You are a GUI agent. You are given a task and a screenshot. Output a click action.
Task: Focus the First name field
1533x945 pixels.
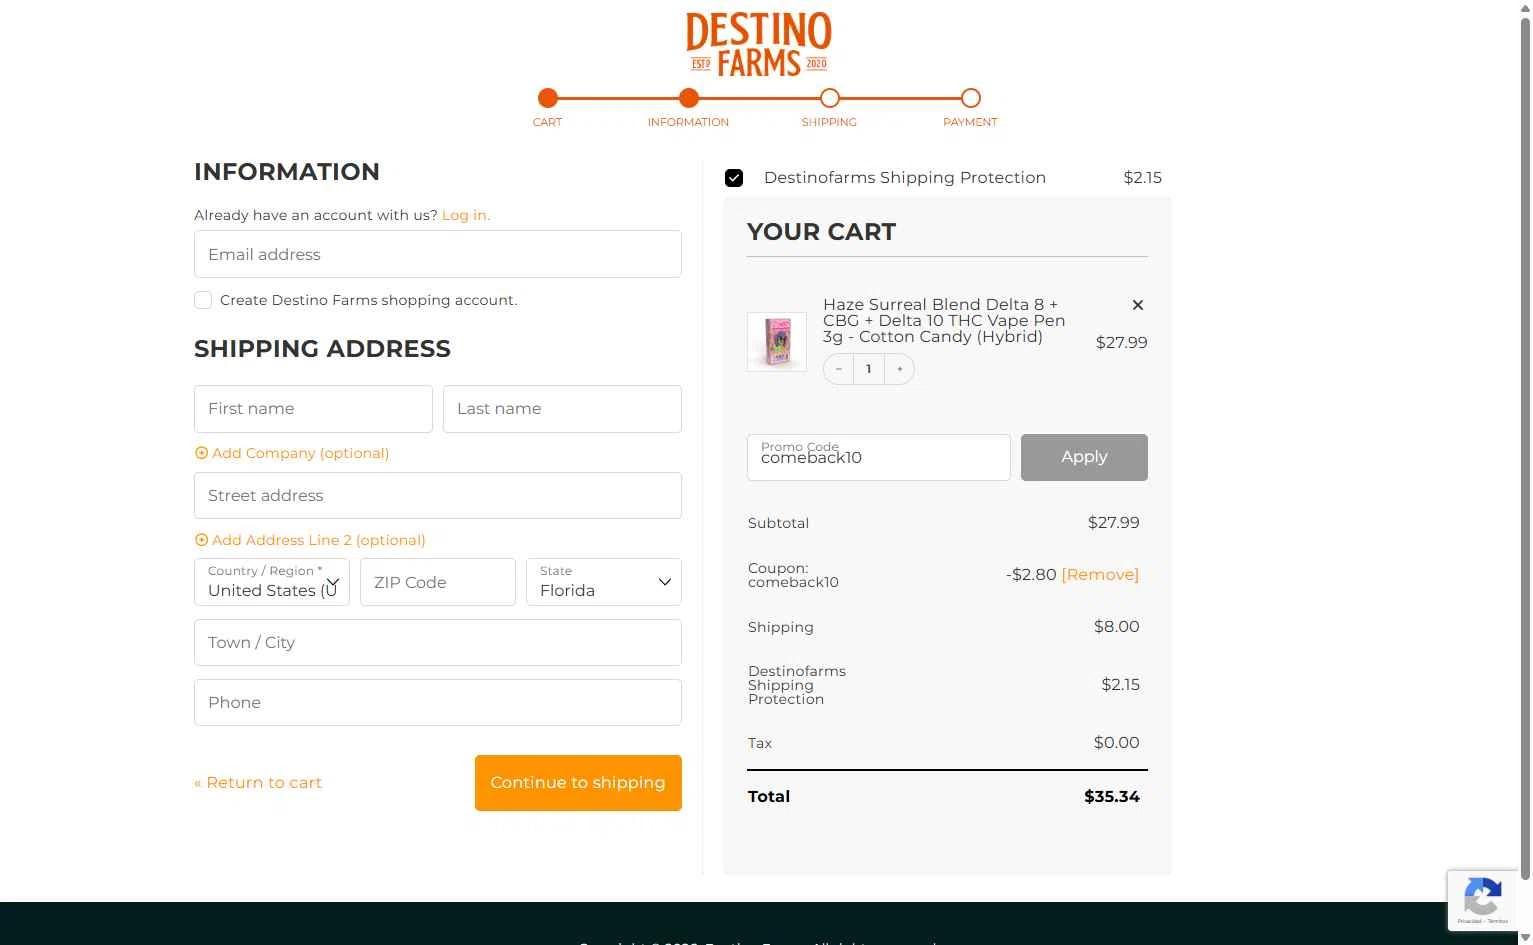click(x=313, y=409)
